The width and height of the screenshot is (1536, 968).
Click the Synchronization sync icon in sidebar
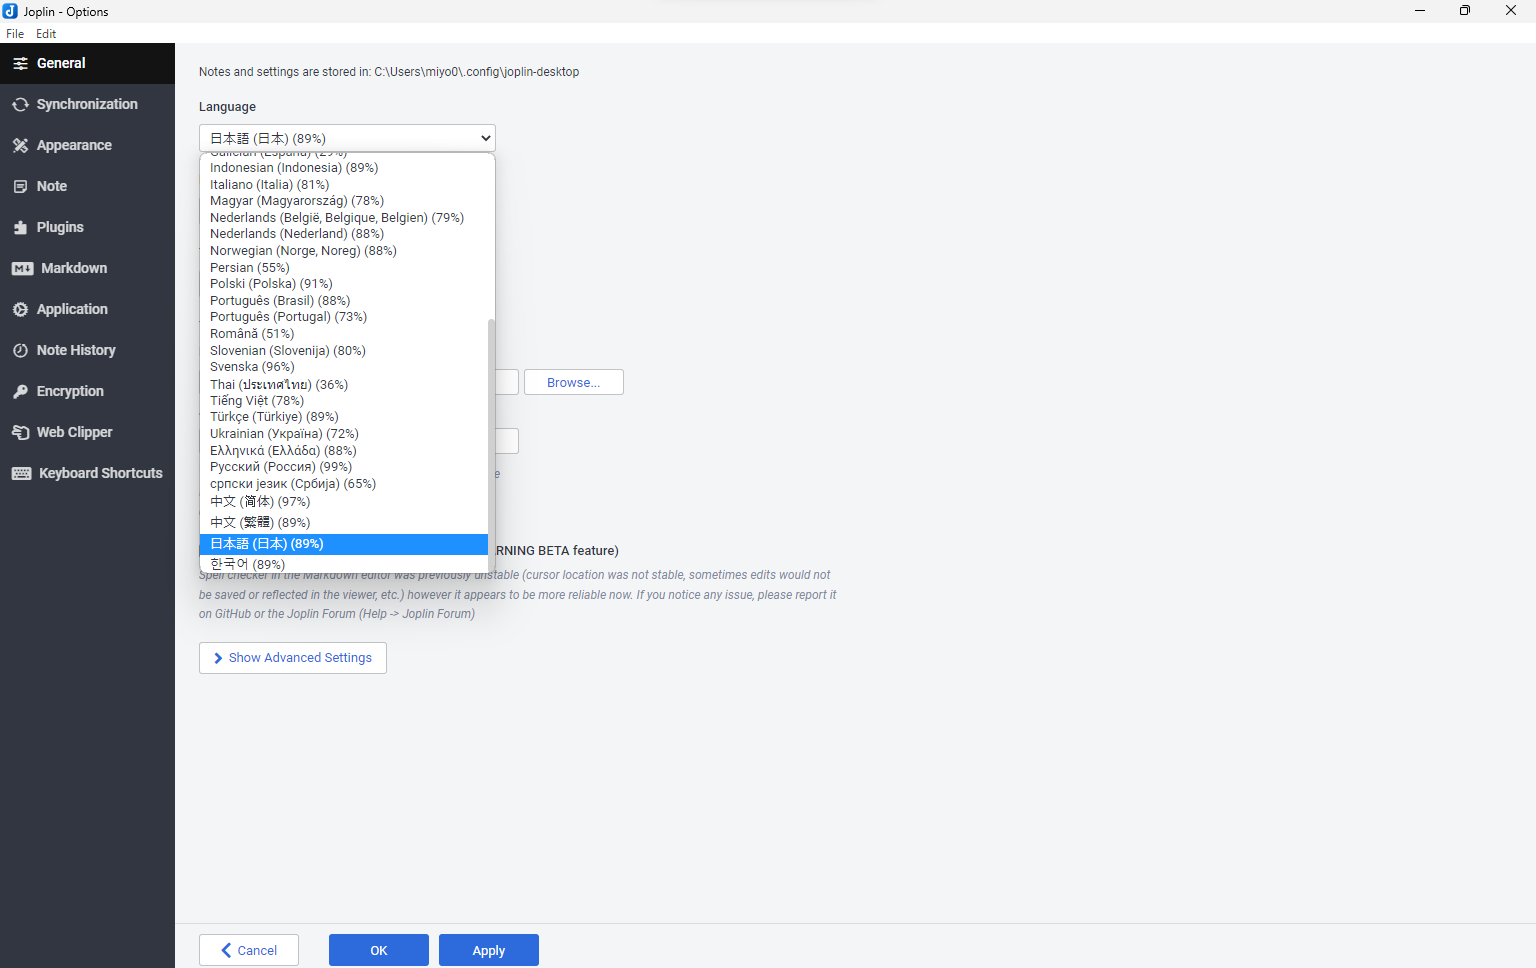click(20, 105)
